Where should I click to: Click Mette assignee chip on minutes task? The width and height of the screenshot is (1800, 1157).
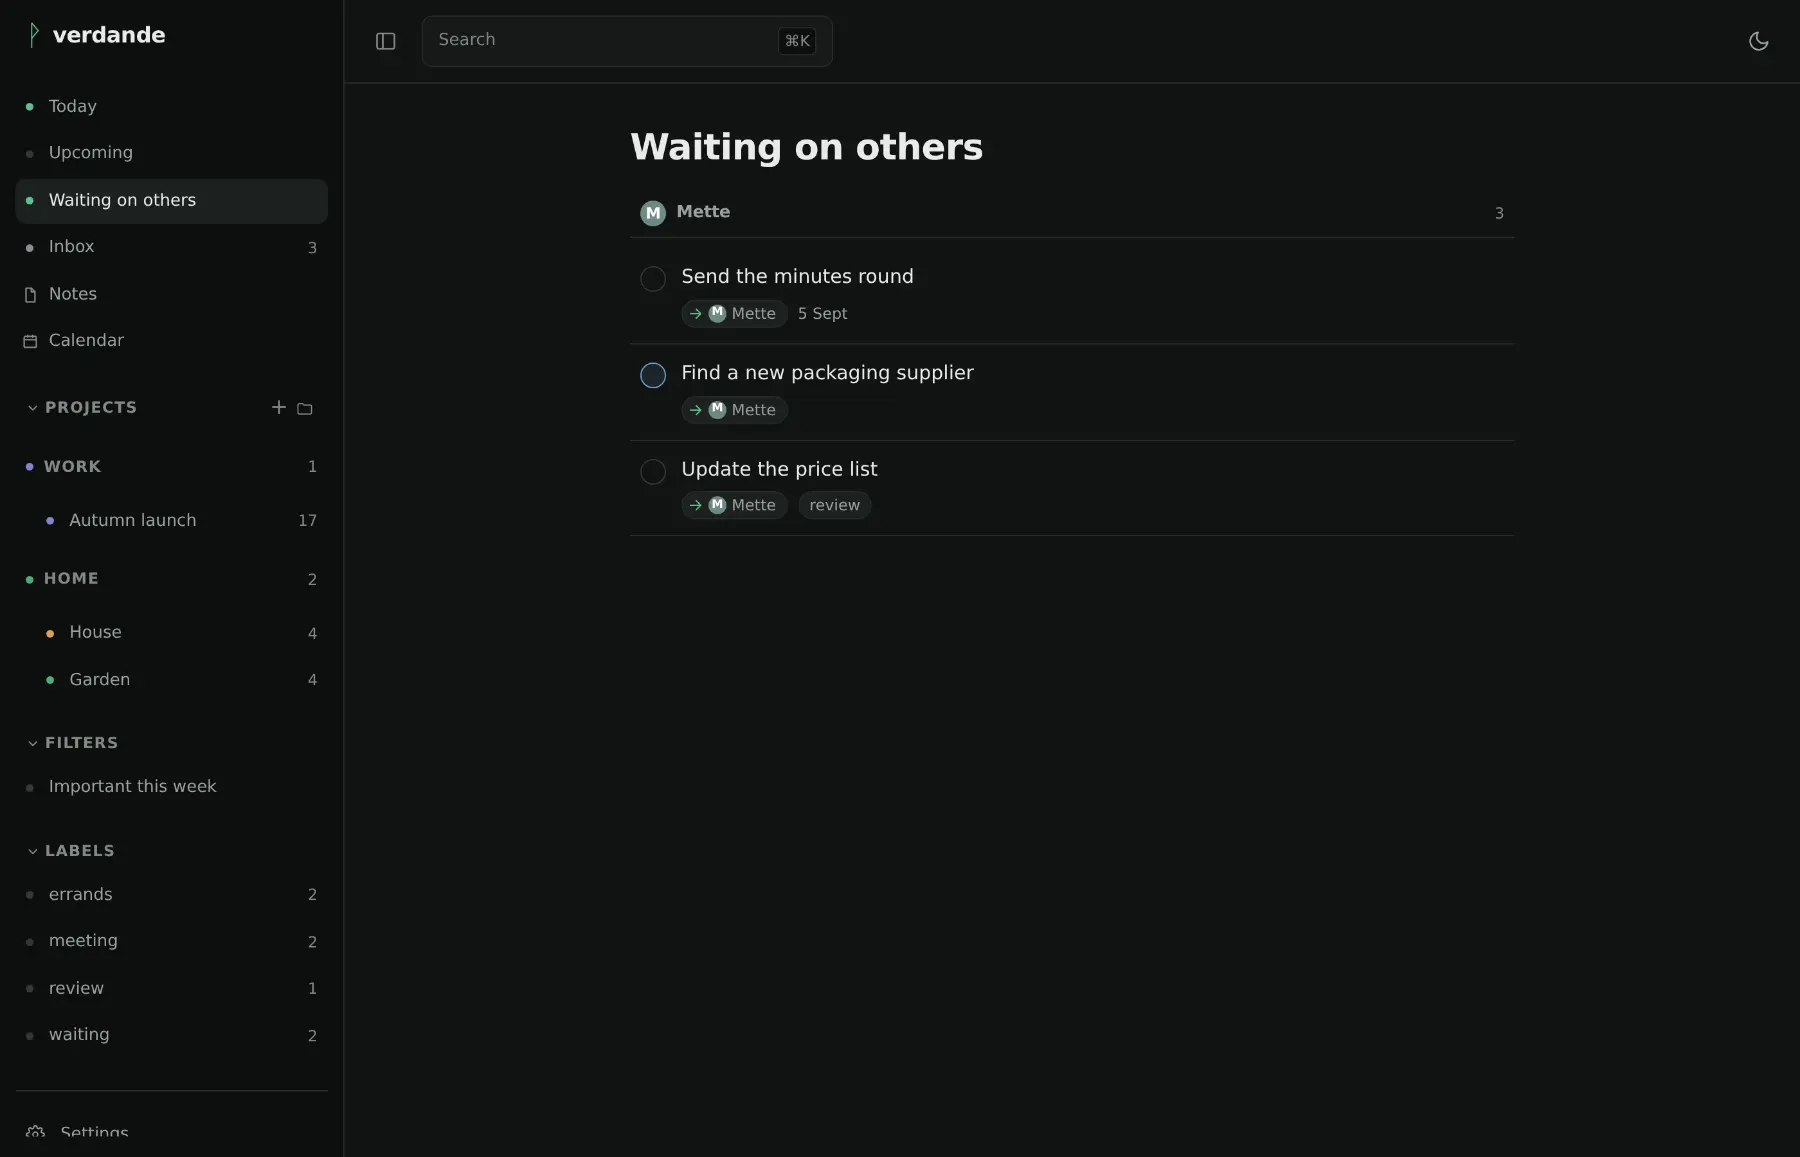coord(734,314)
